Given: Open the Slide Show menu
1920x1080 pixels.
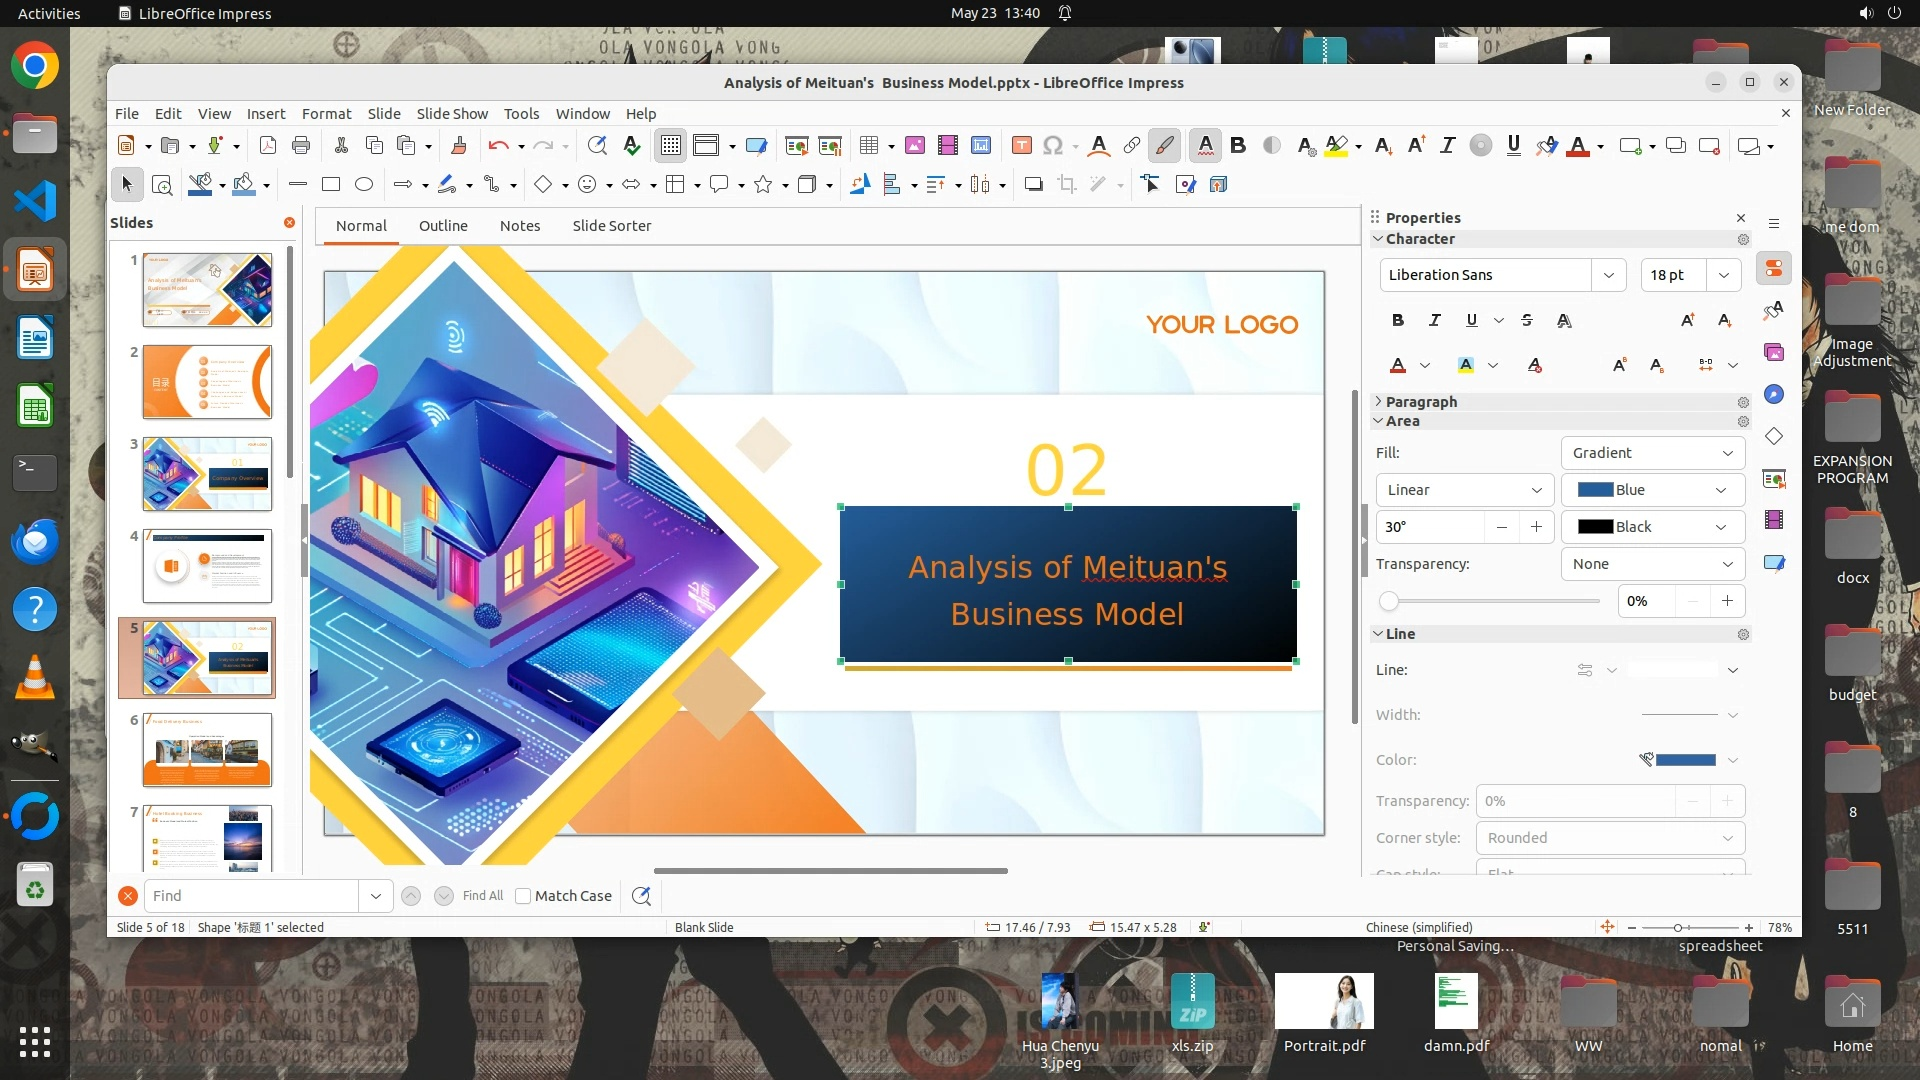Looking at the screenshot, I should click(452, 114).
